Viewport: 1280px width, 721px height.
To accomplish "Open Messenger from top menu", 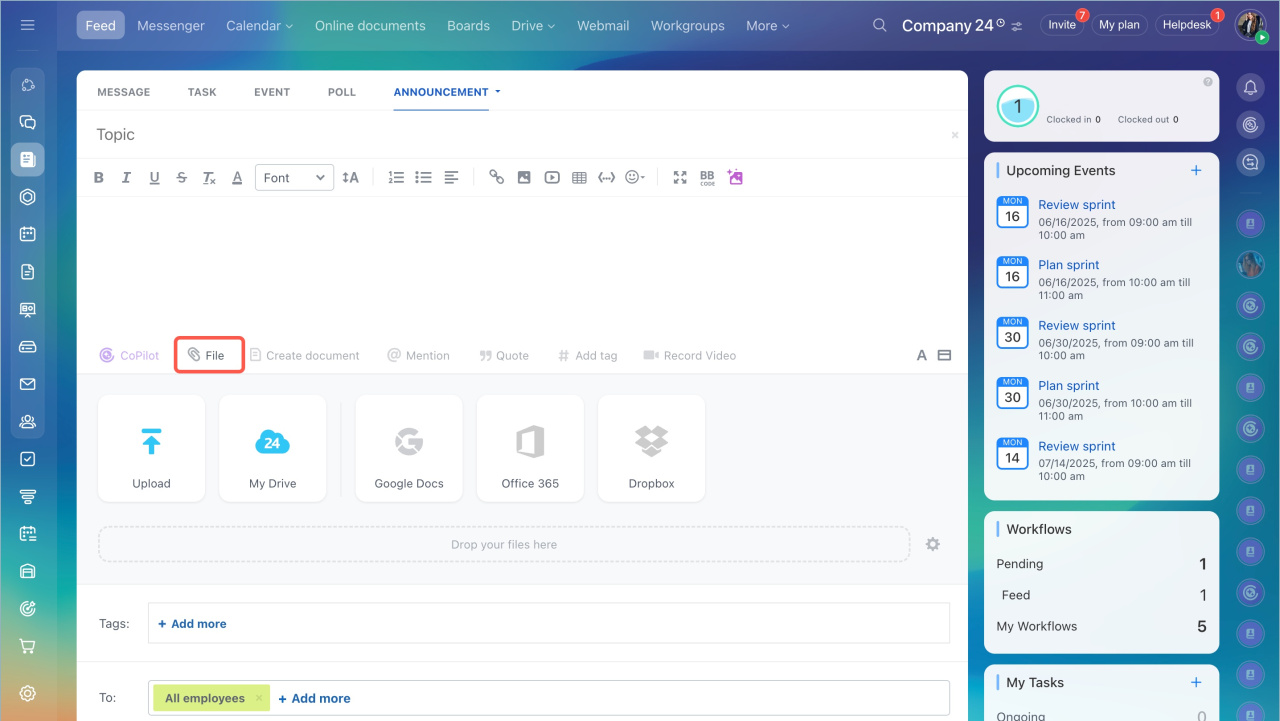I will (x=171, y=26).
